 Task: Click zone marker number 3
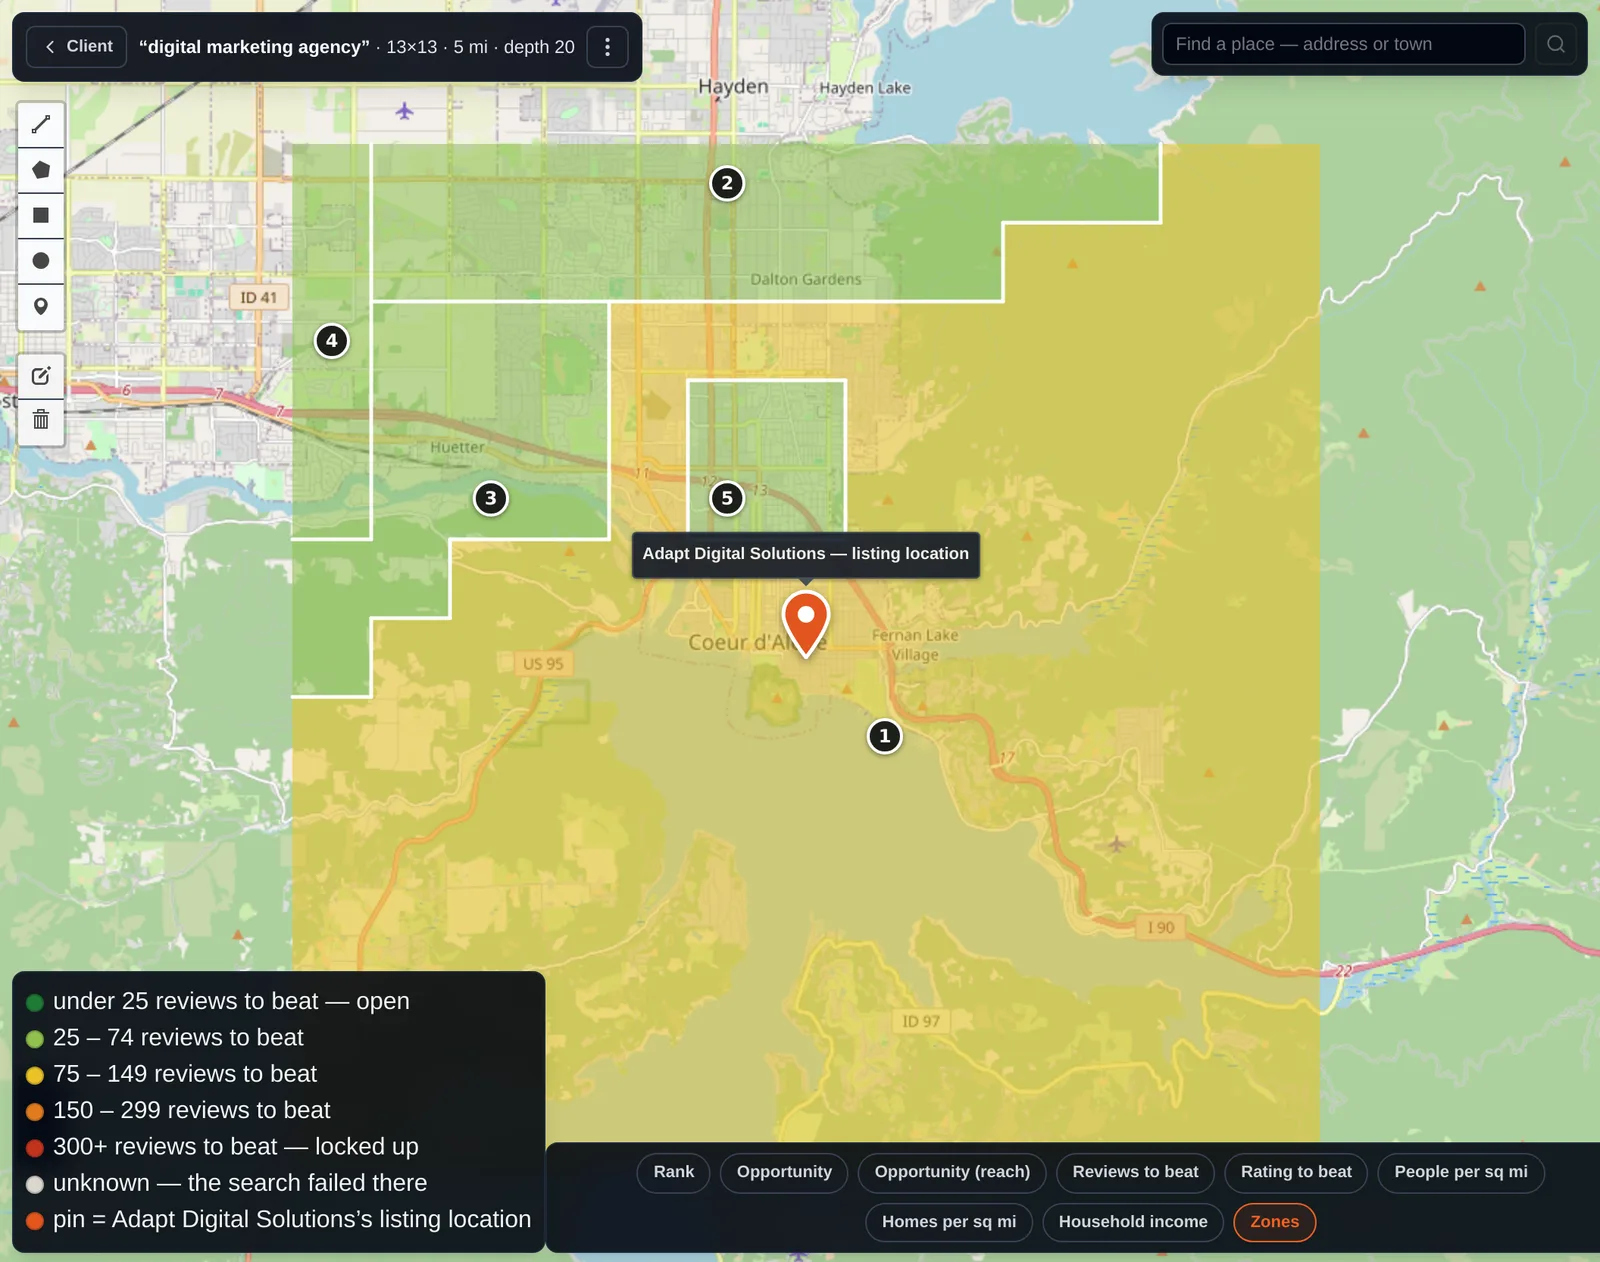[x=490, y=498]
